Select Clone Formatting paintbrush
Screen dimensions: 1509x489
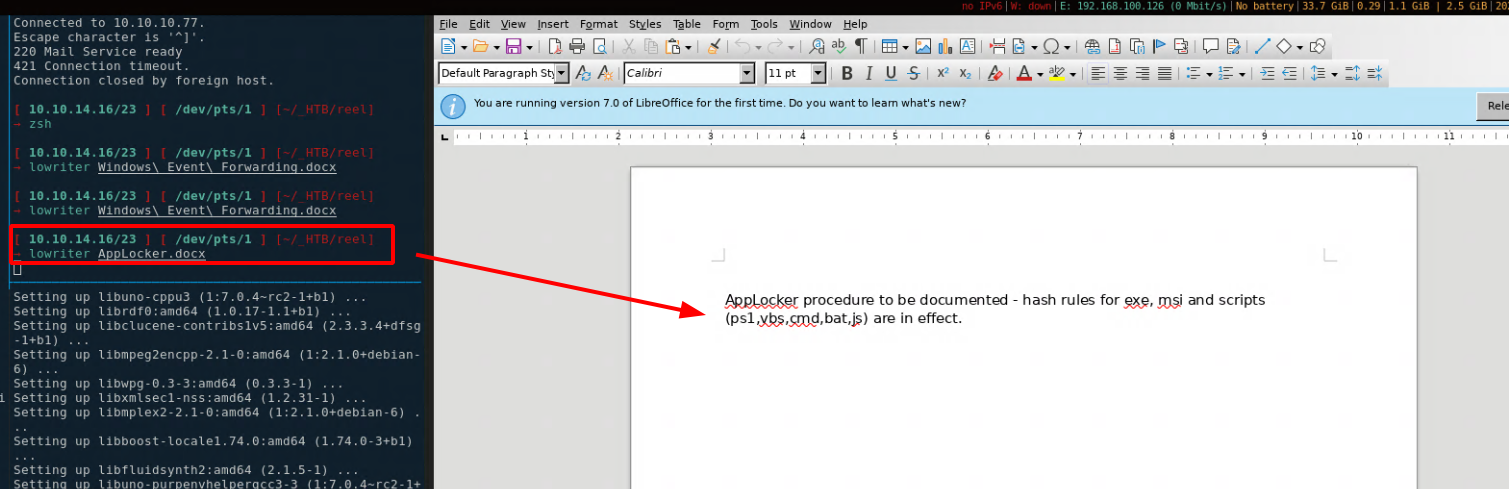(x=714, y=46)
